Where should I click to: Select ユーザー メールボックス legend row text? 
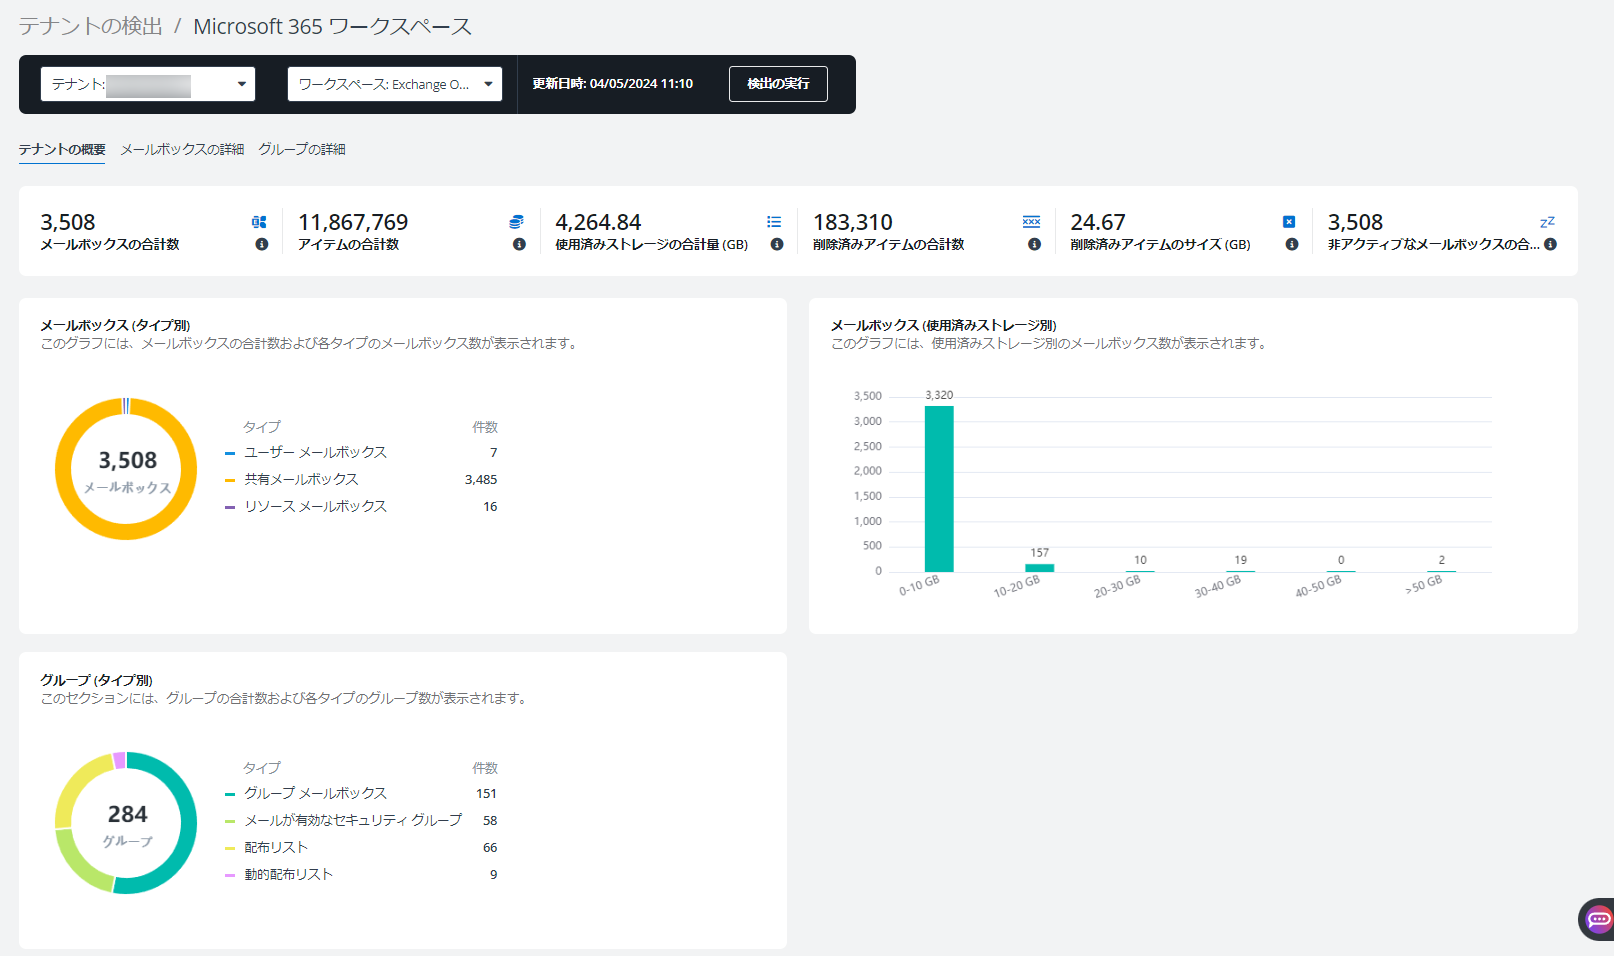[x=315, y=452]
